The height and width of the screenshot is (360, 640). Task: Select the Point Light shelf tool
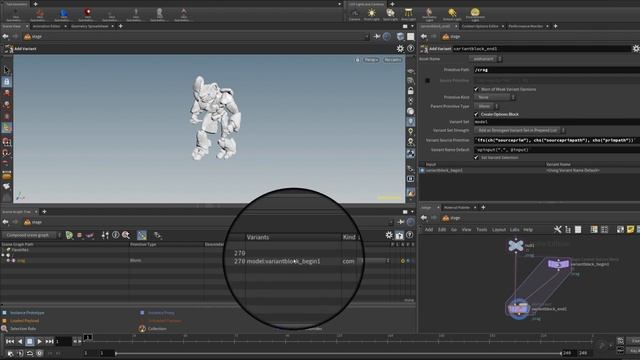371,14
